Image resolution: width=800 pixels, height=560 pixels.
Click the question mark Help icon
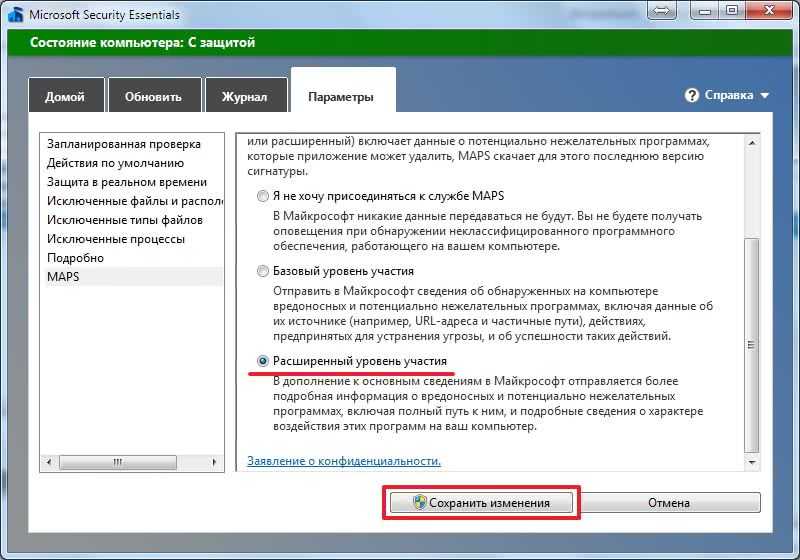point(691,95)
